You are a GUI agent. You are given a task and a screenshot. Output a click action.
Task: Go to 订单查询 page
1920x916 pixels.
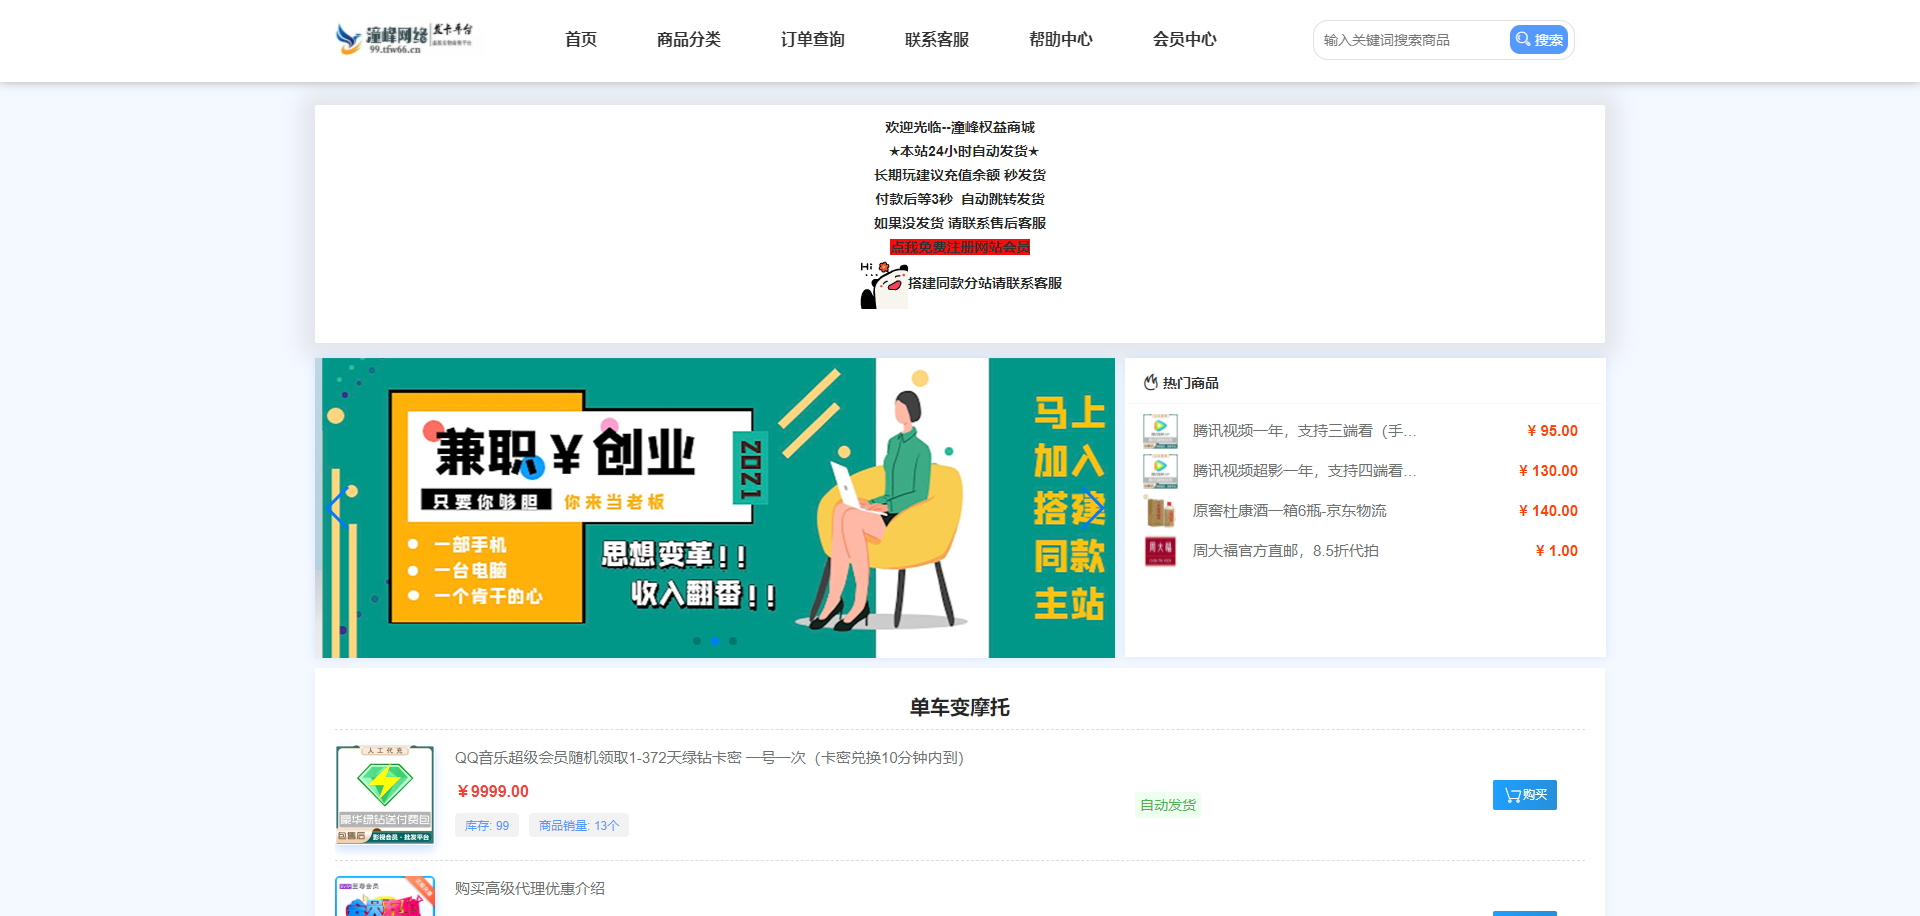813,40
